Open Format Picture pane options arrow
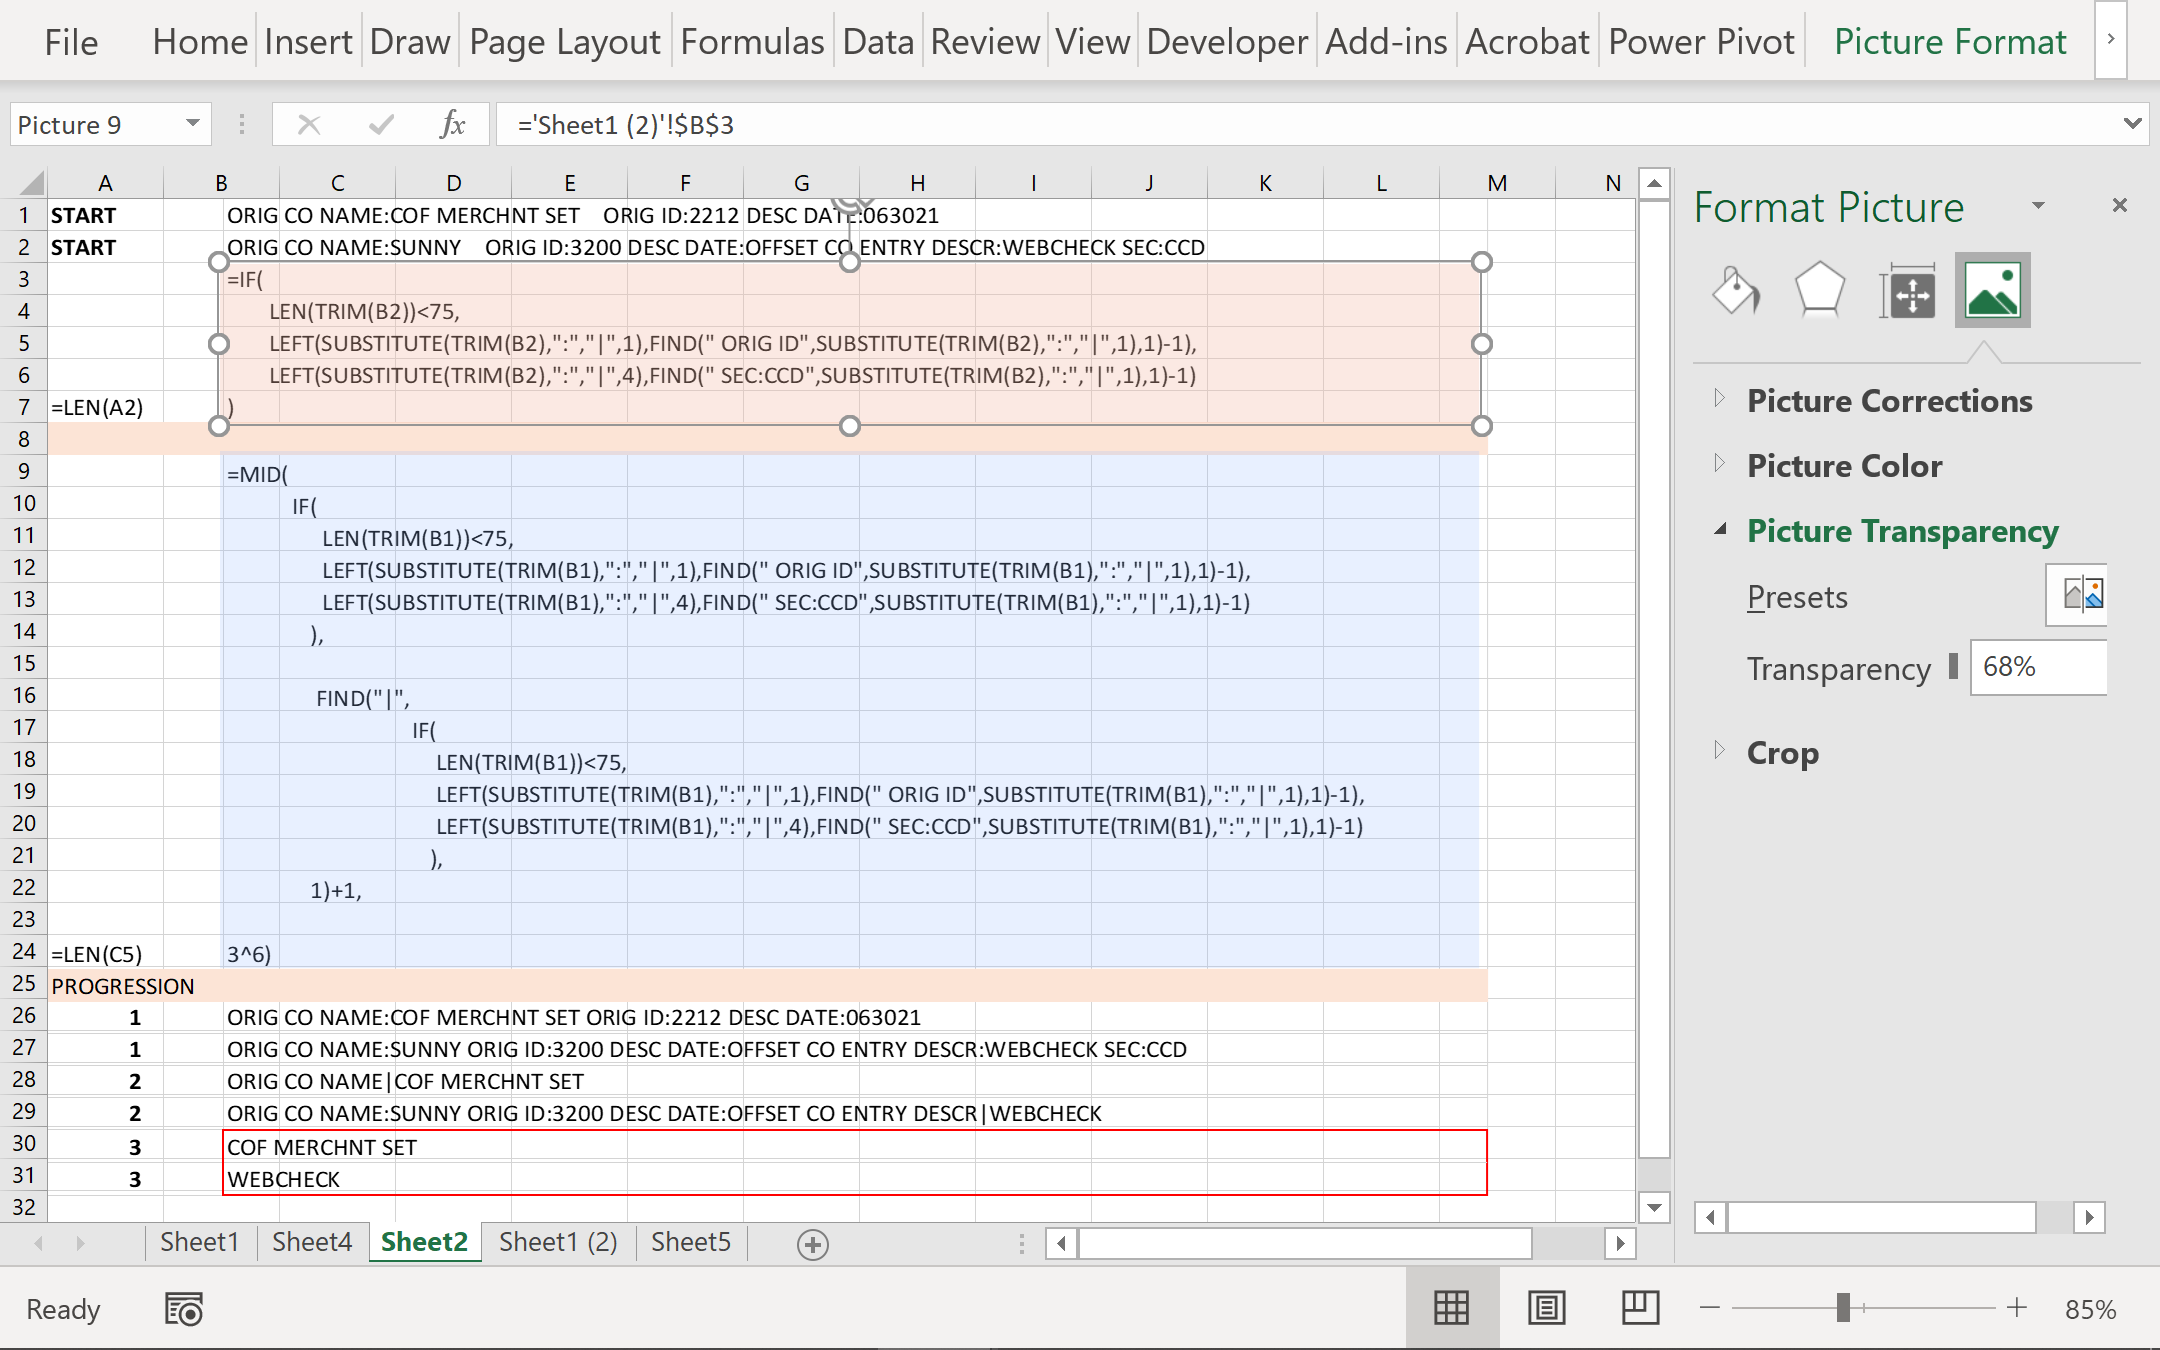 point(2038,206)
